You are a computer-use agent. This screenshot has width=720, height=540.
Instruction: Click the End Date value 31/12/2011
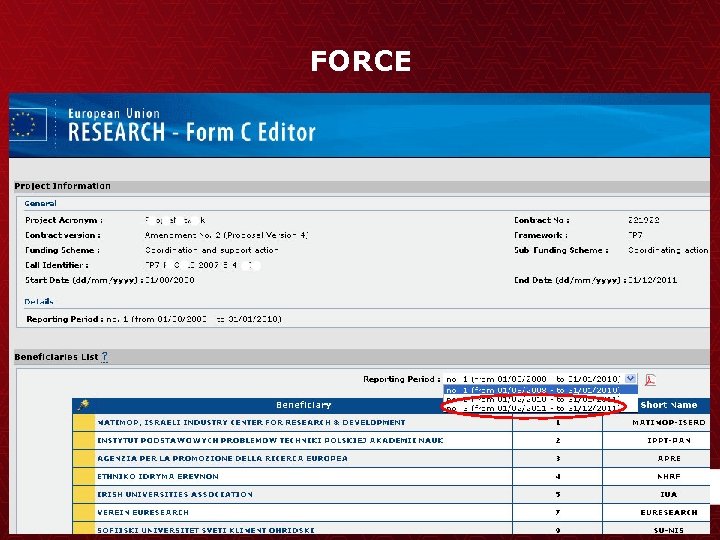pyautogui.click(x=652, y=280)
